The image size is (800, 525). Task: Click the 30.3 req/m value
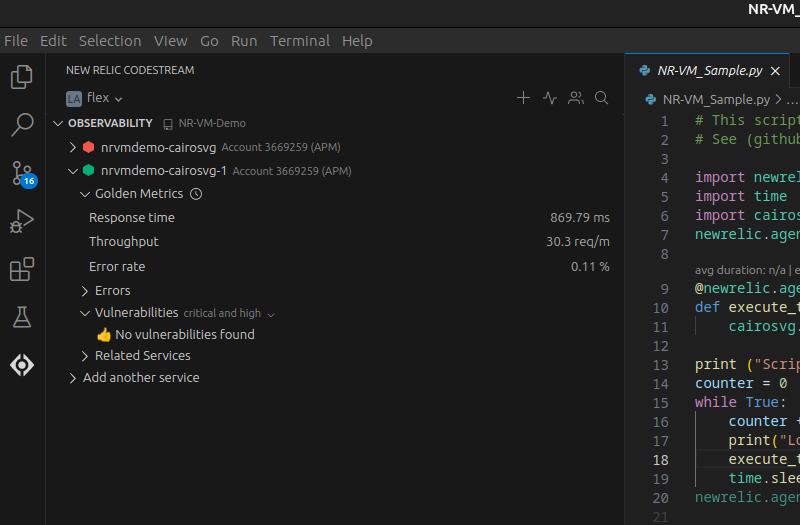578,242
